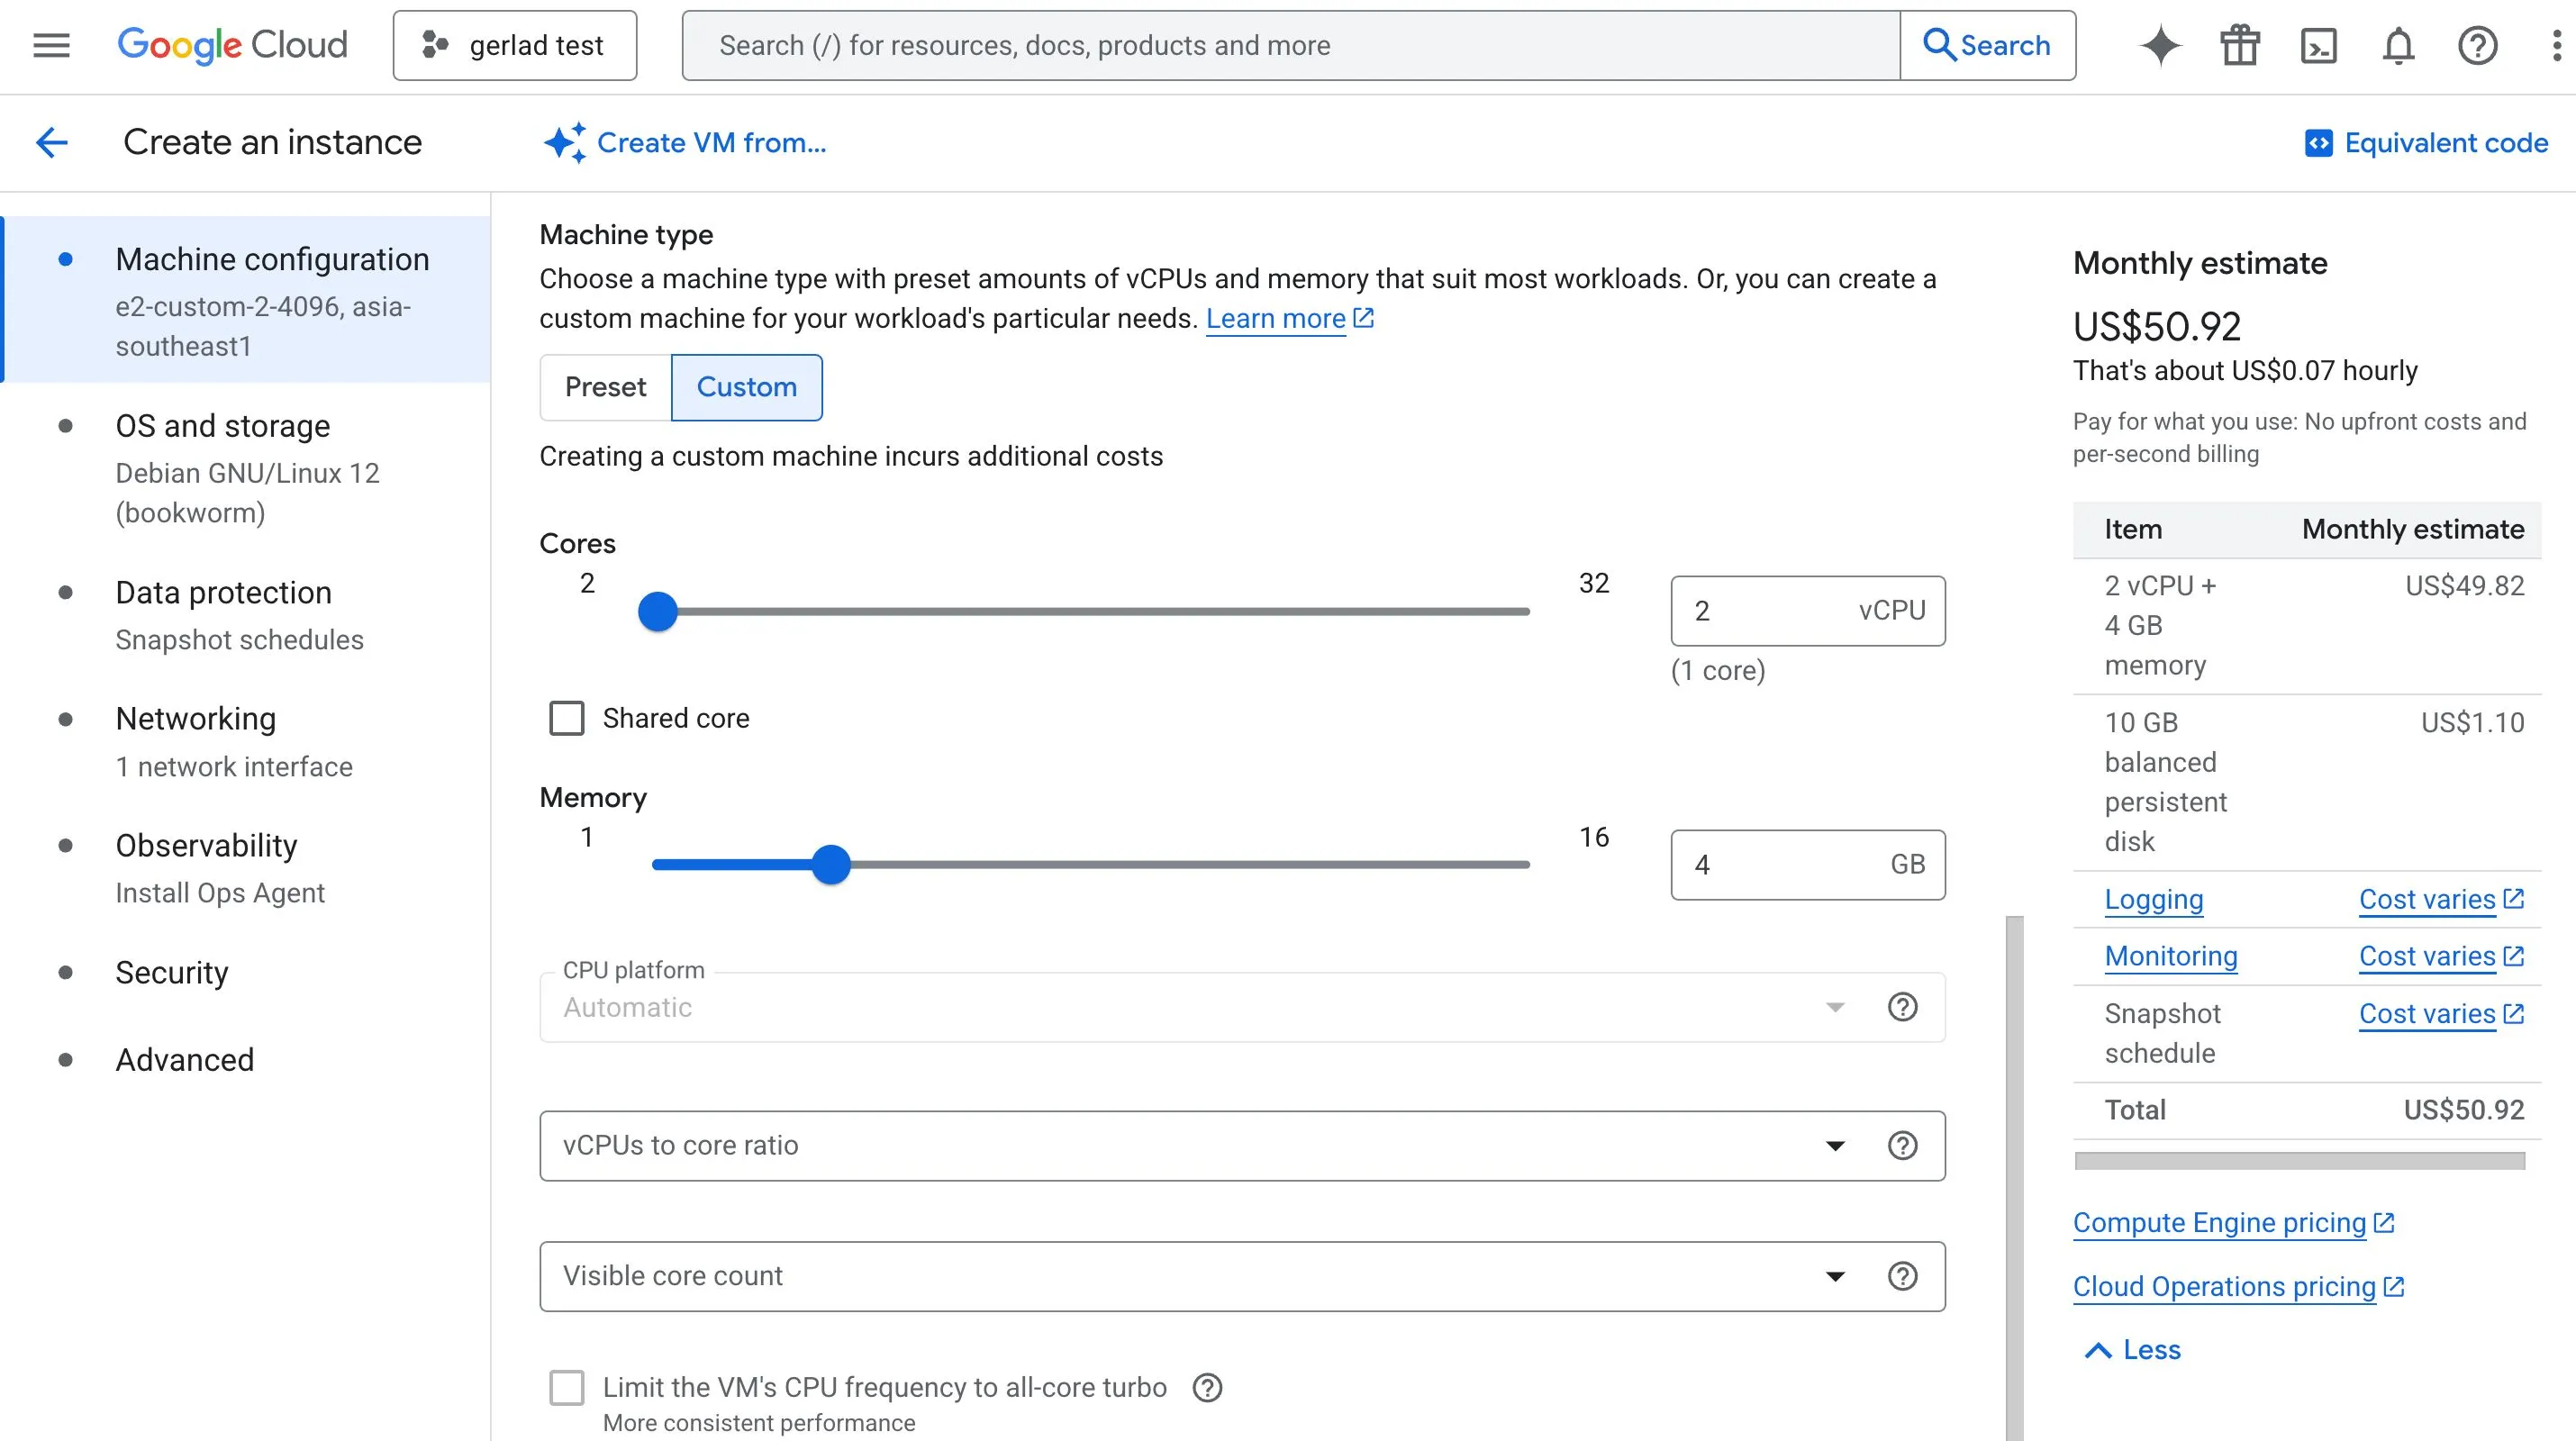Open the Logging pricing link

(2153, 899)
